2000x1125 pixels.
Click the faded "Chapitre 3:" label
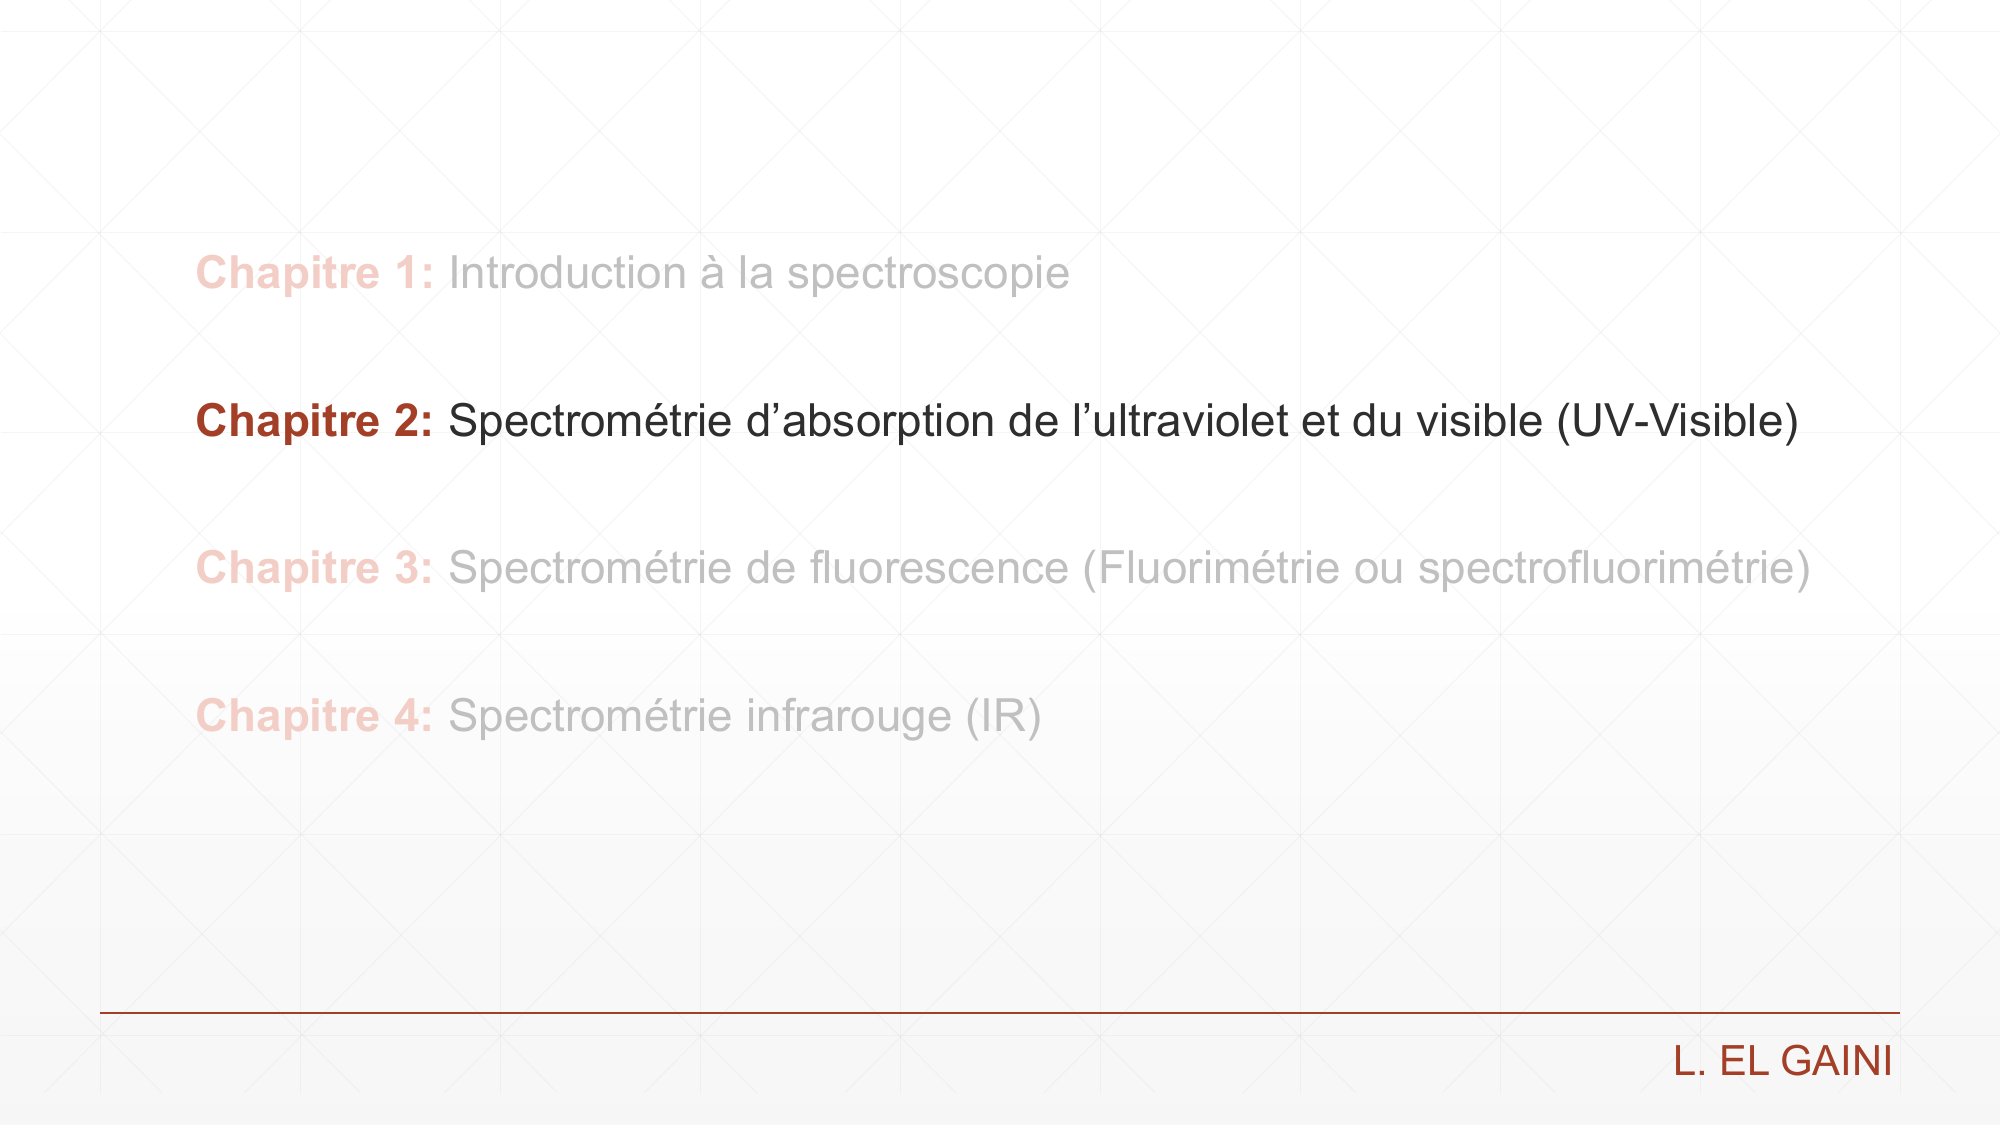[315, 568]
